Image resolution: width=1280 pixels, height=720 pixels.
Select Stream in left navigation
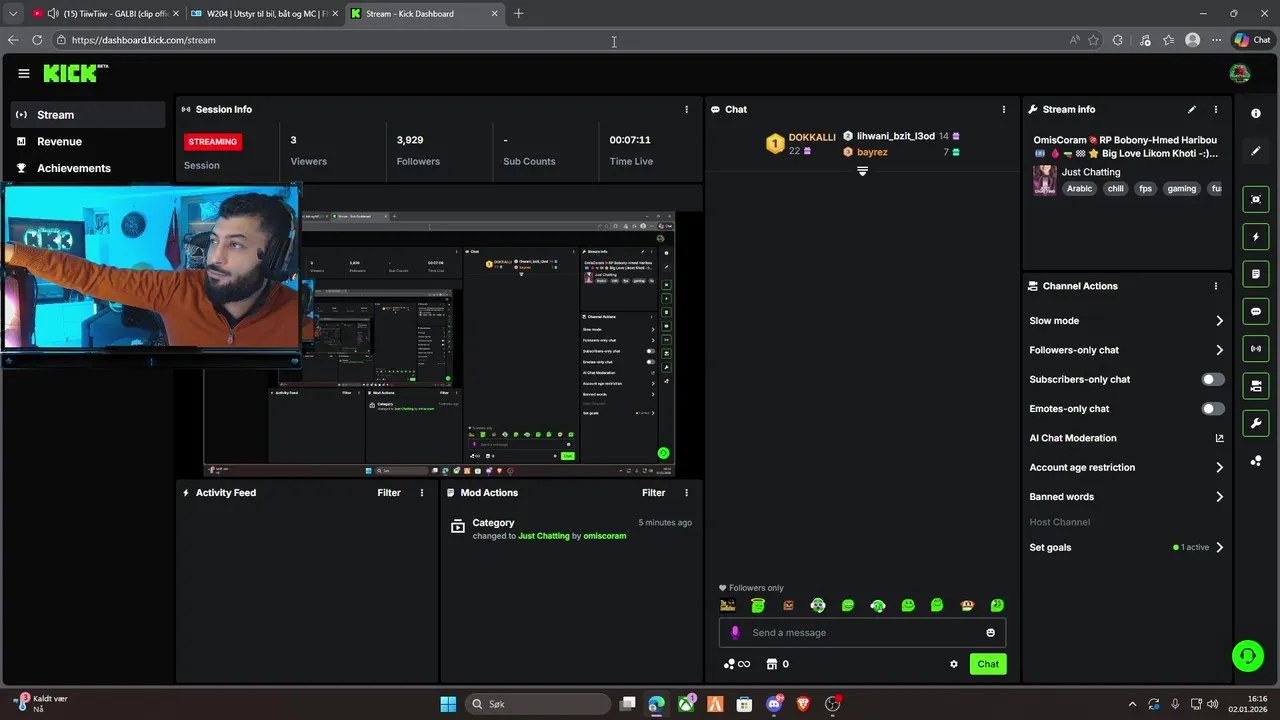point(88,115)
